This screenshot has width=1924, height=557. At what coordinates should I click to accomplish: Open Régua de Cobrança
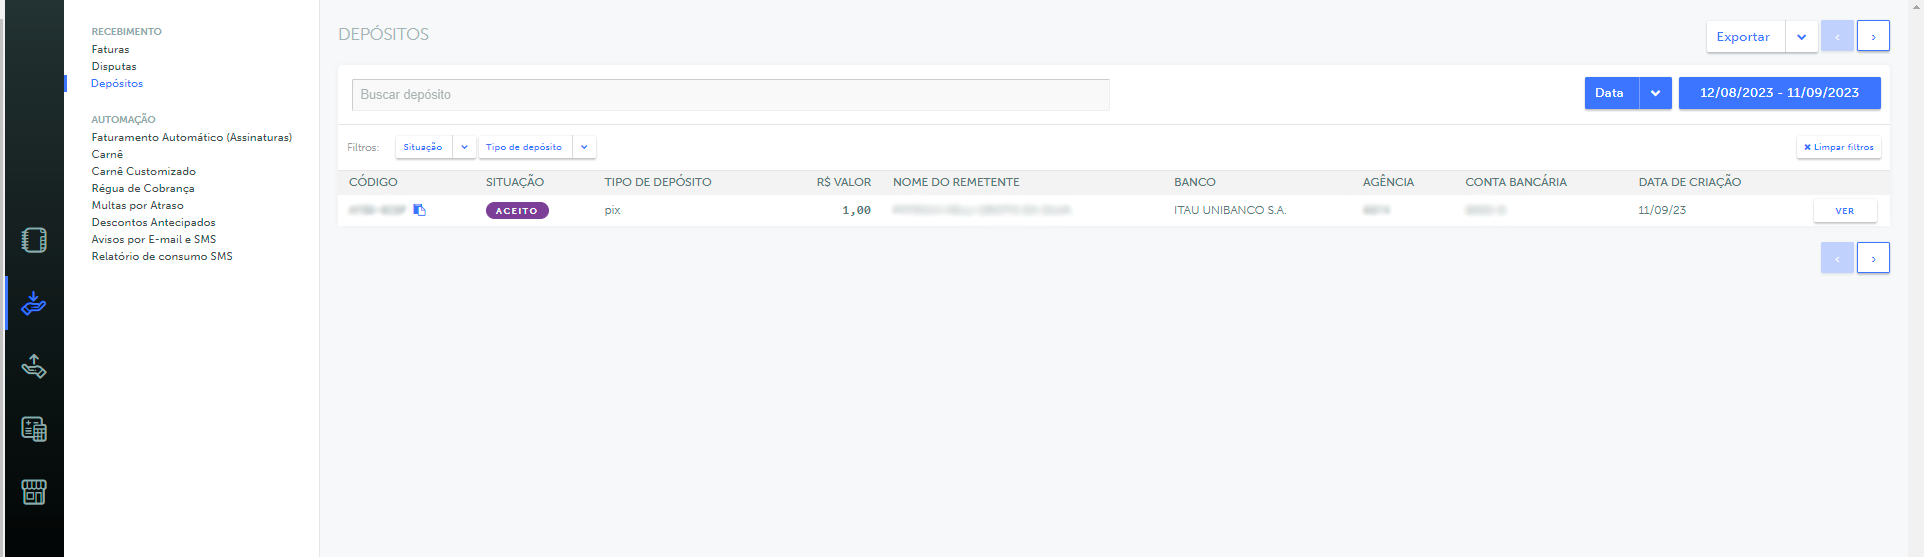[143, 188]
